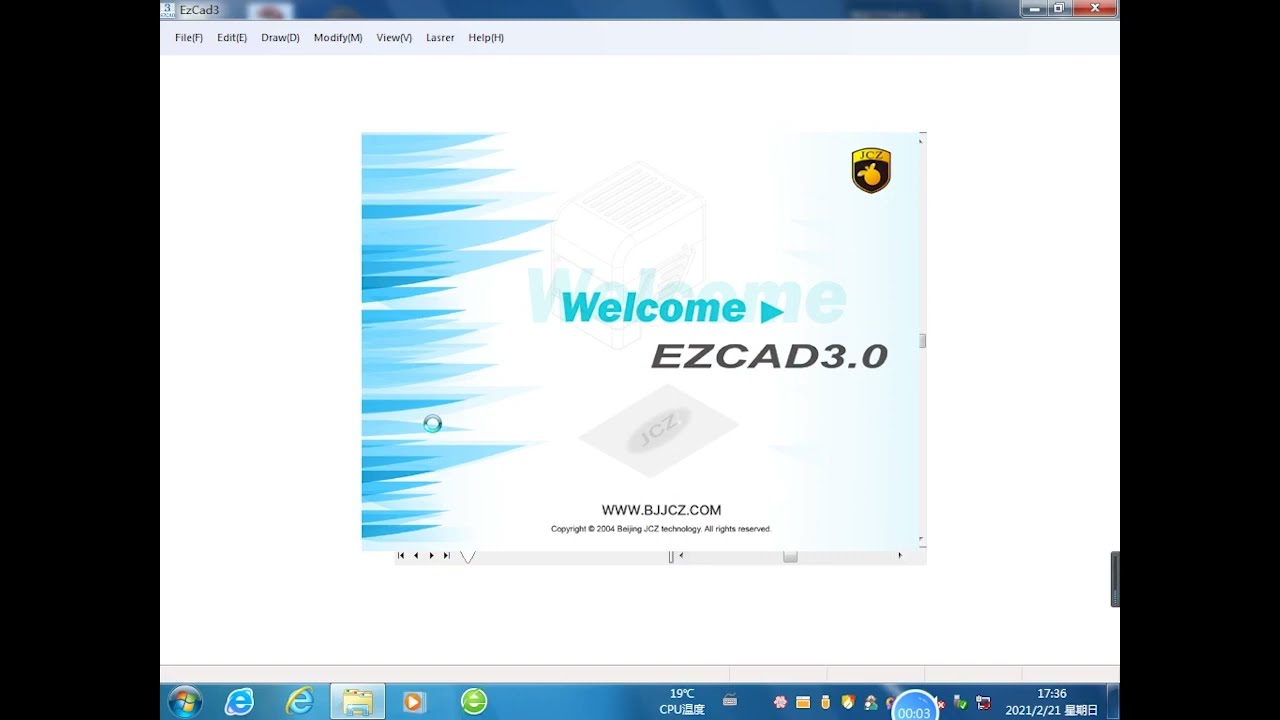
Task: Open the taskbar clock showing 17:36
Action: click(1051, 702)
